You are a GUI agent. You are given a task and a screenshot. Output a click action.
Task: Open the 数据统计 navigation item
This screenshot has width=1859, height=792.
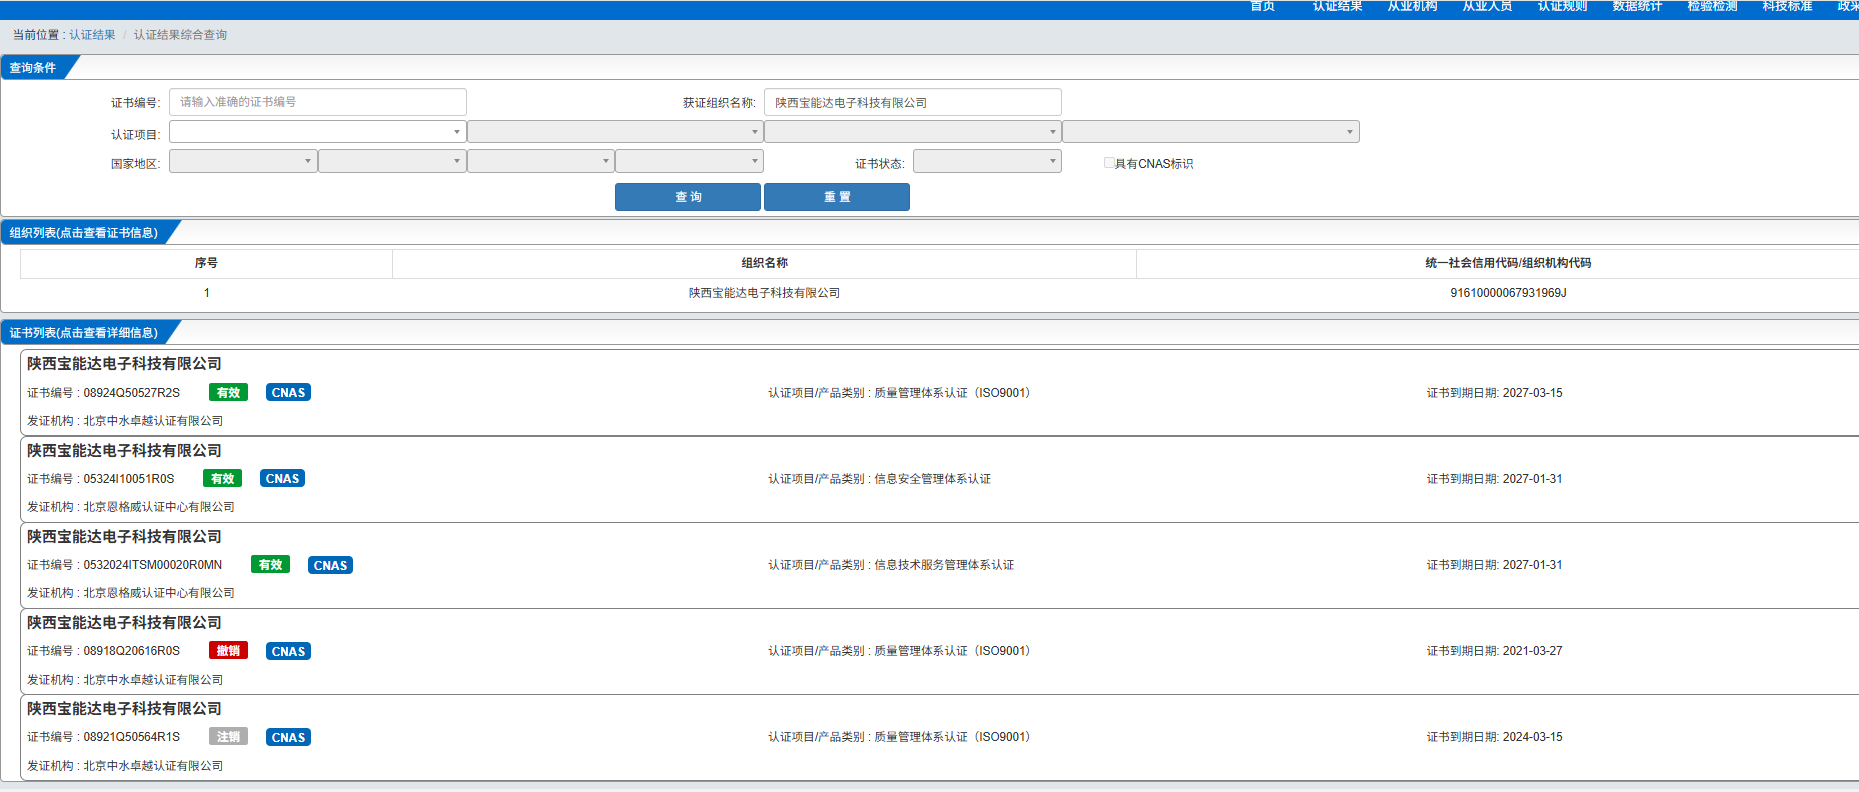pos(1637,6)
